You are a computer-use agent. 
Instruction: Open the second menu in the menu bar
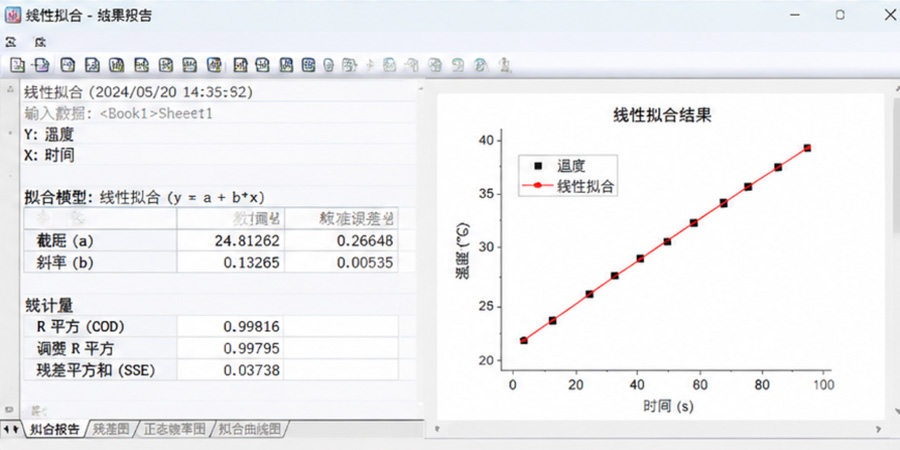pyautogui.click(x=40, y=42)
